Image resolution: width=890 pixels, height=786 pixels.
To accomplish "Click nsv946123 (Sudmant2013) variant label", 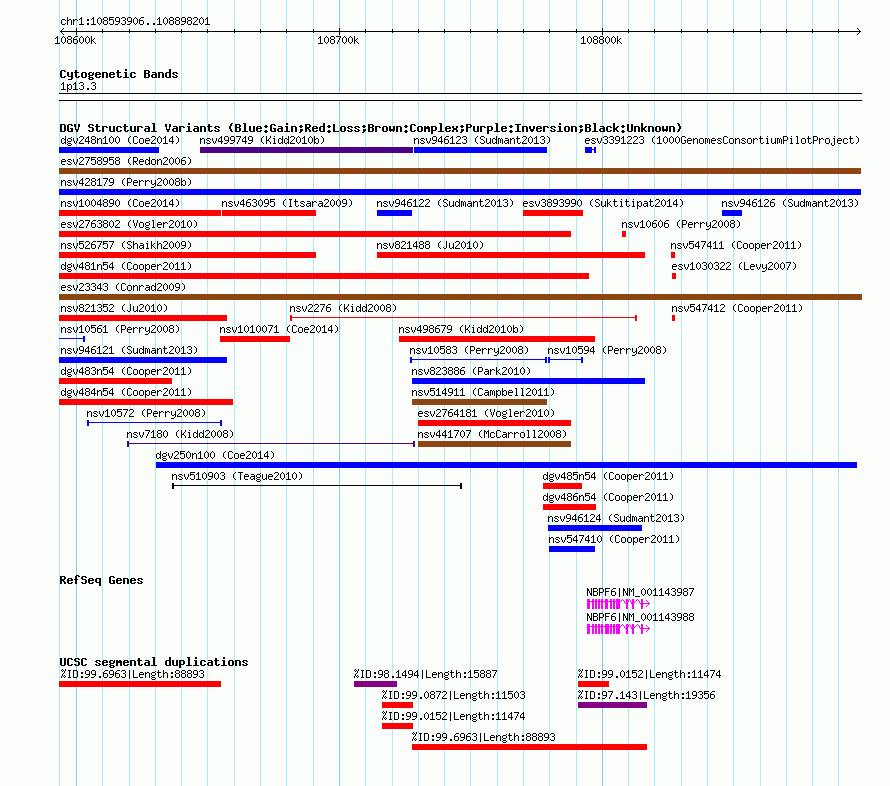I will coord(482,140).
